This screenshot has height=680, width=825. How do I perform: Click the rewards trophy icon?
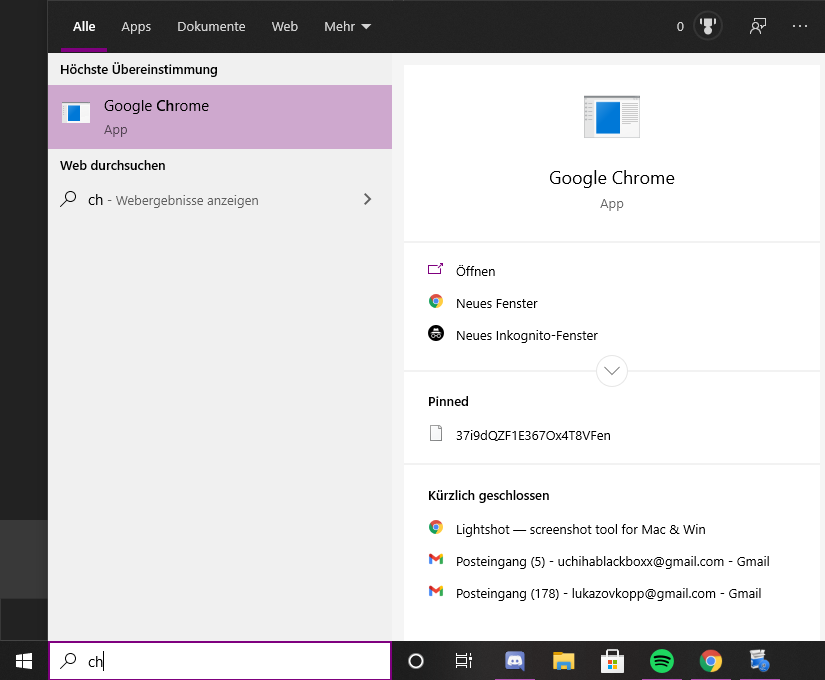[708, 26]
